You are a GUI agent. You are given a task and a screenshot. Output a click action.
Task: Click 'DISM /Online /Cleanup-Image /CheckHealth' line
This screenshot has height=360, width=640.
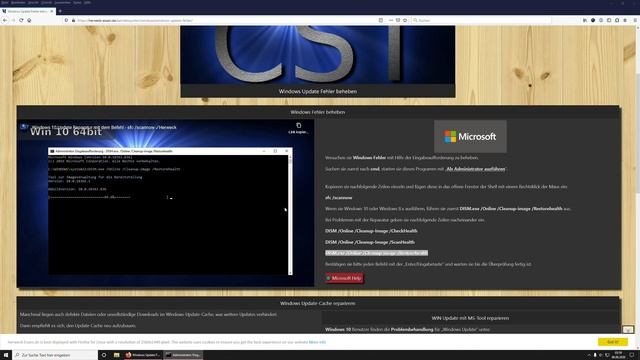[x=371, y=231]
